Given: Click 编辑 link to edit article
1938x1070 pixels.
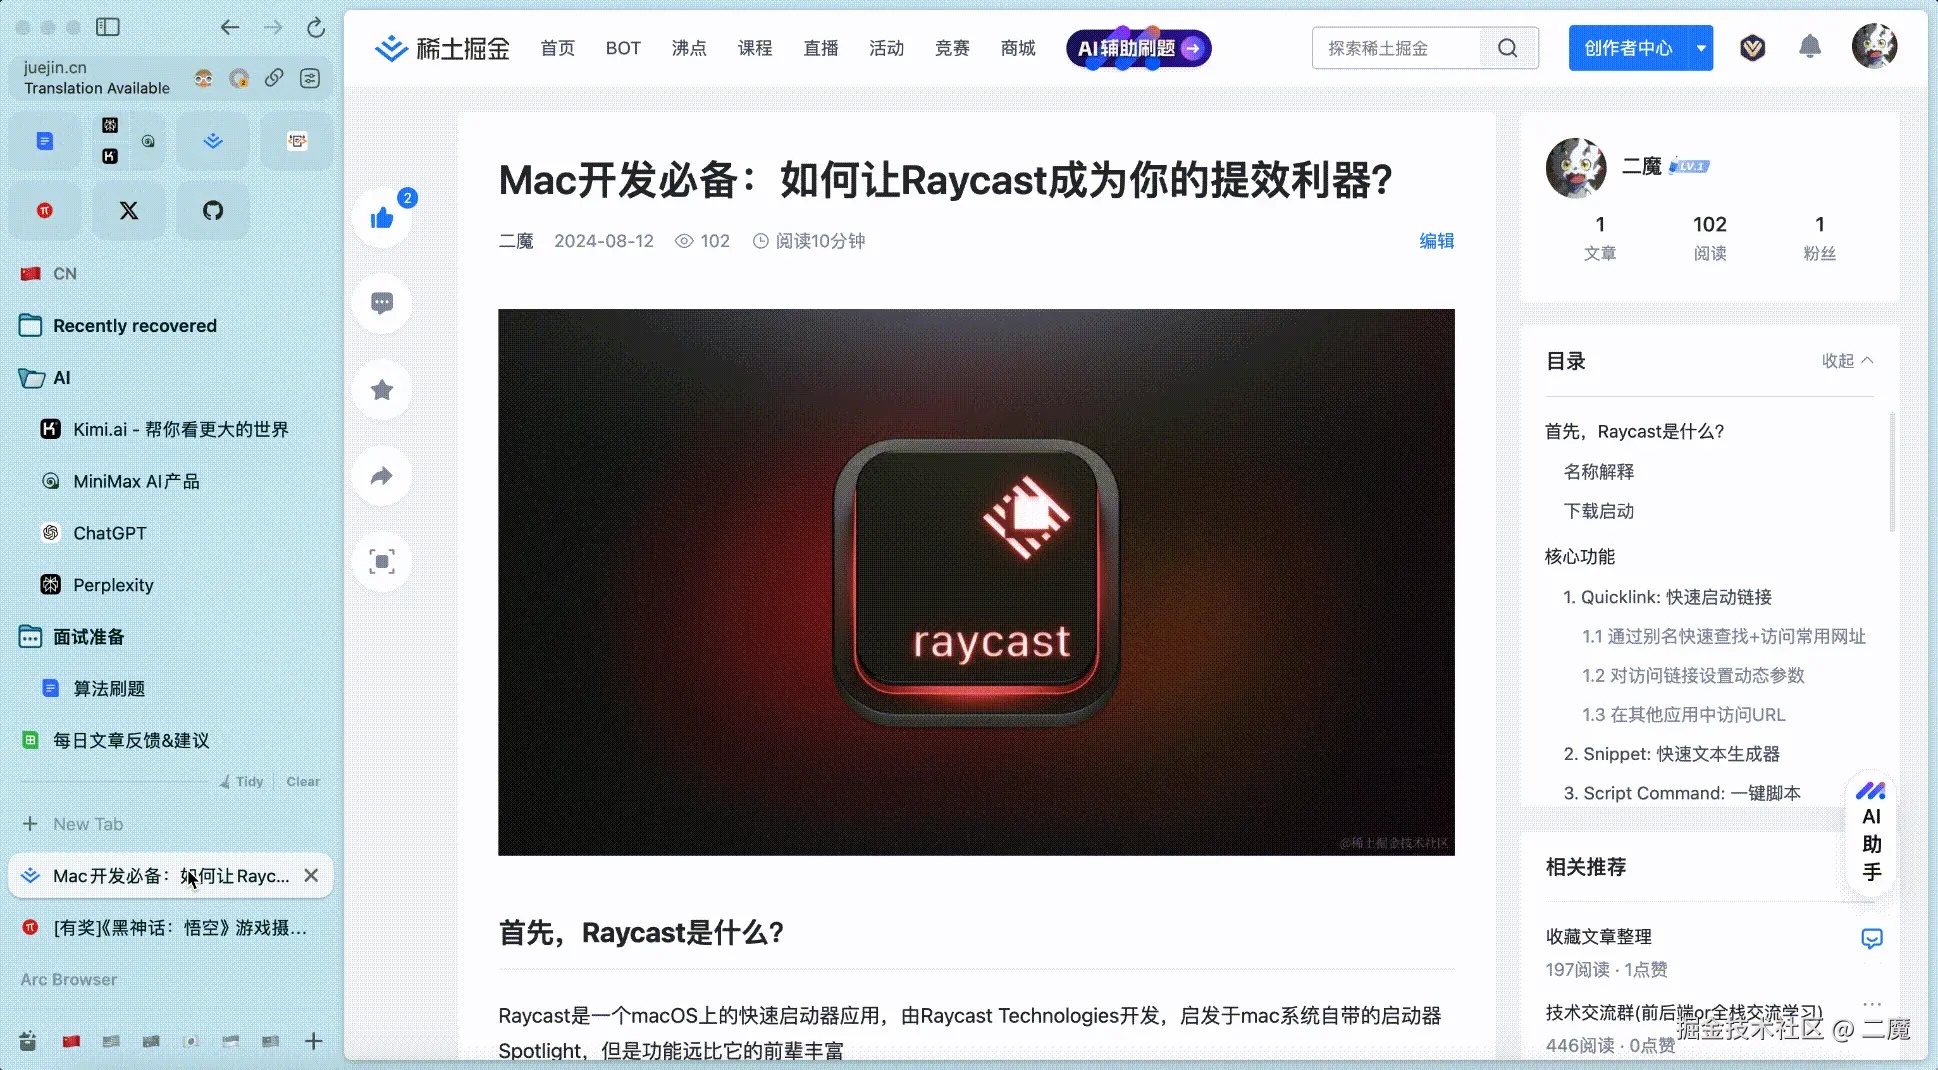Looking at the screenshot, I should pyautogui.click(x=1437, y=241).
